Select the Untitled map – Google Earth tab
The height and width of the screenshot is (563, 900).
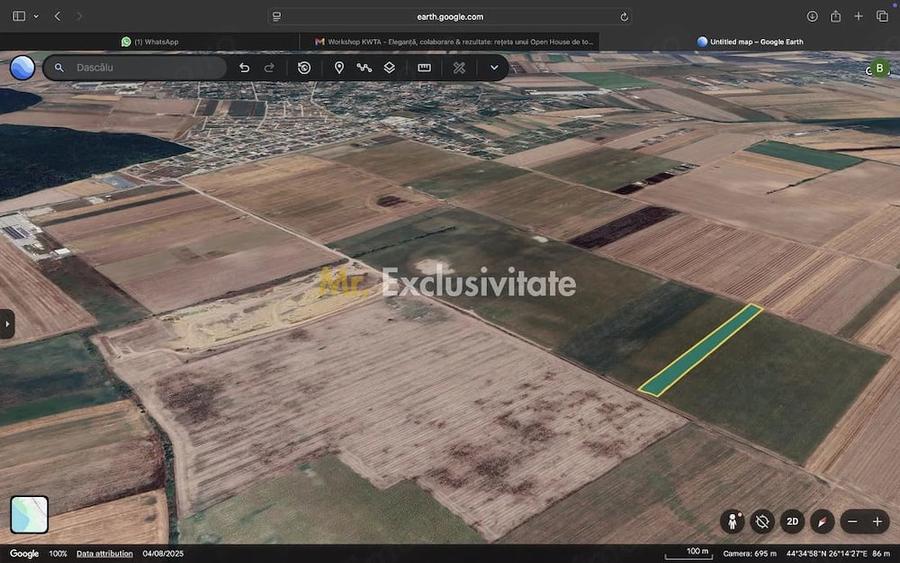point(750,42)
